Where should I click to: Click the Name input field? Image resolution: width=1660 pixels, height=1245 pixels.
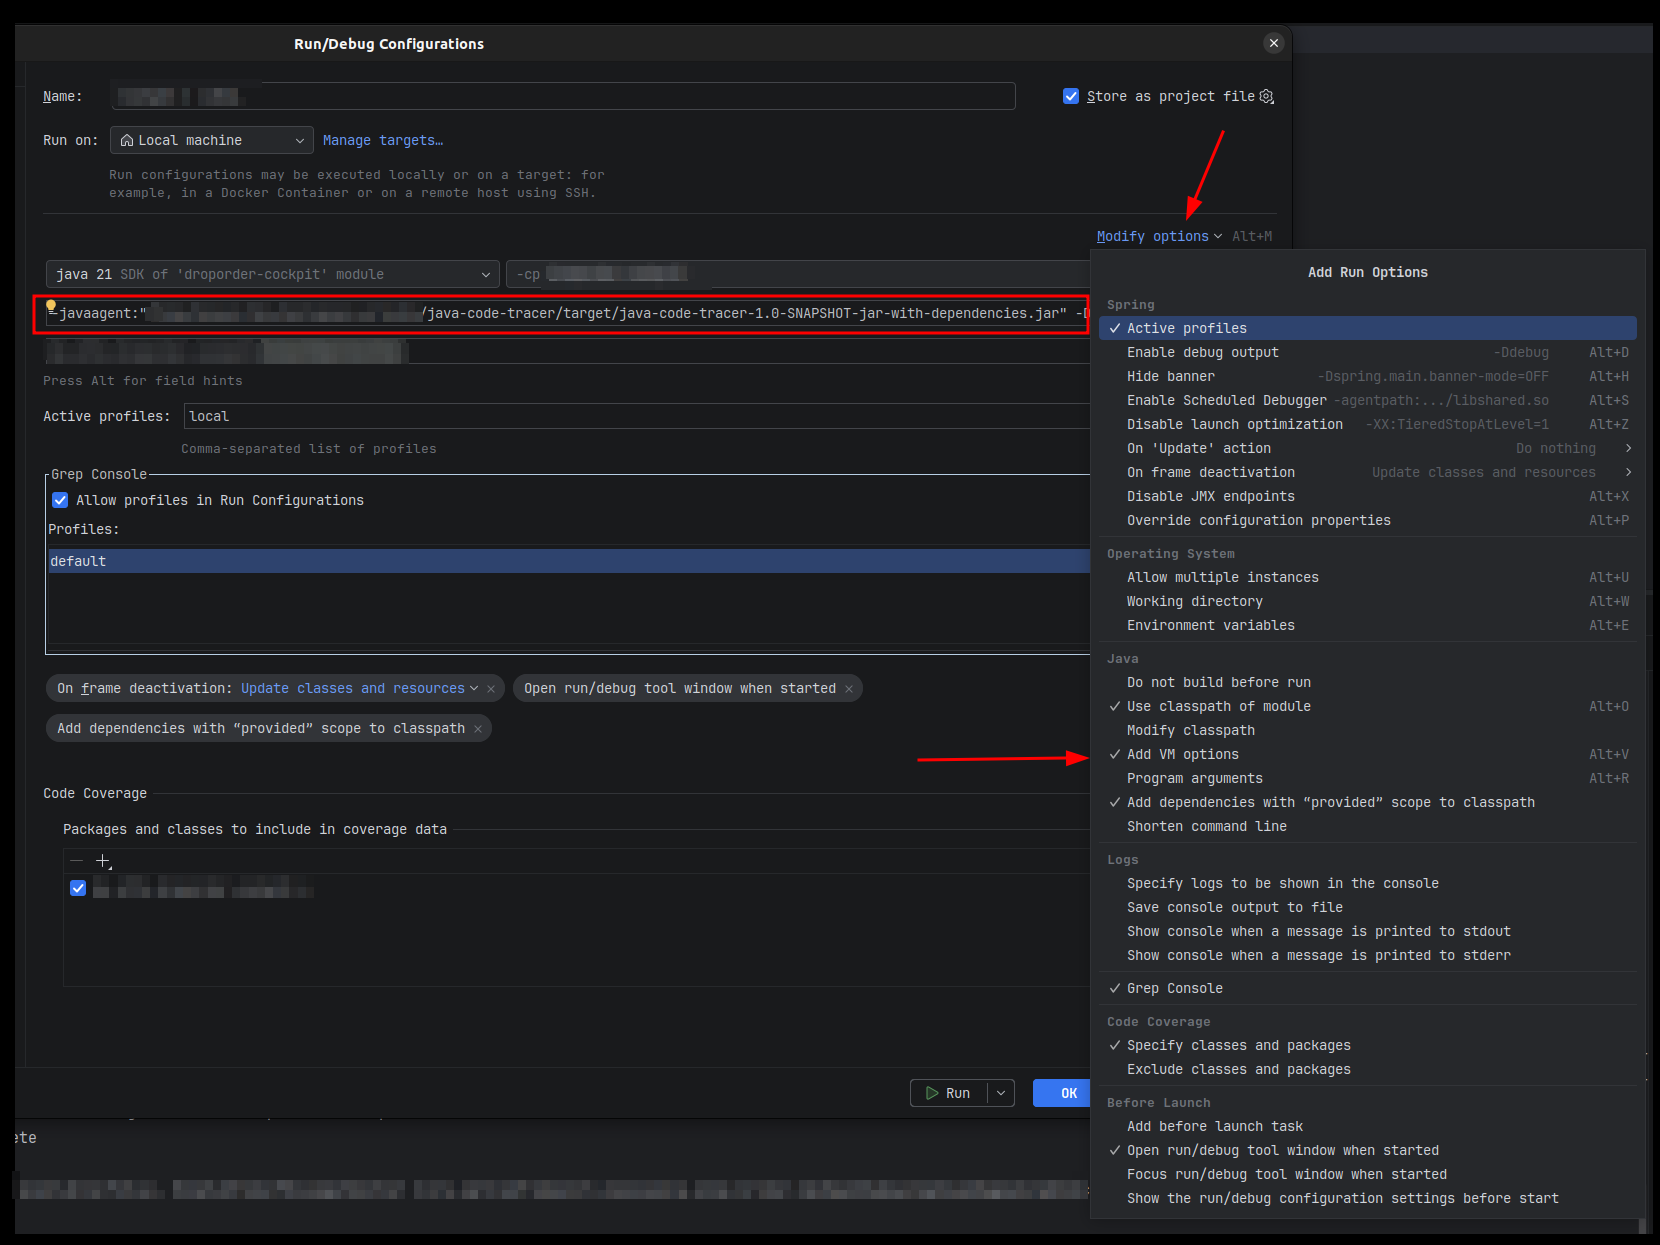pos(563,96)
